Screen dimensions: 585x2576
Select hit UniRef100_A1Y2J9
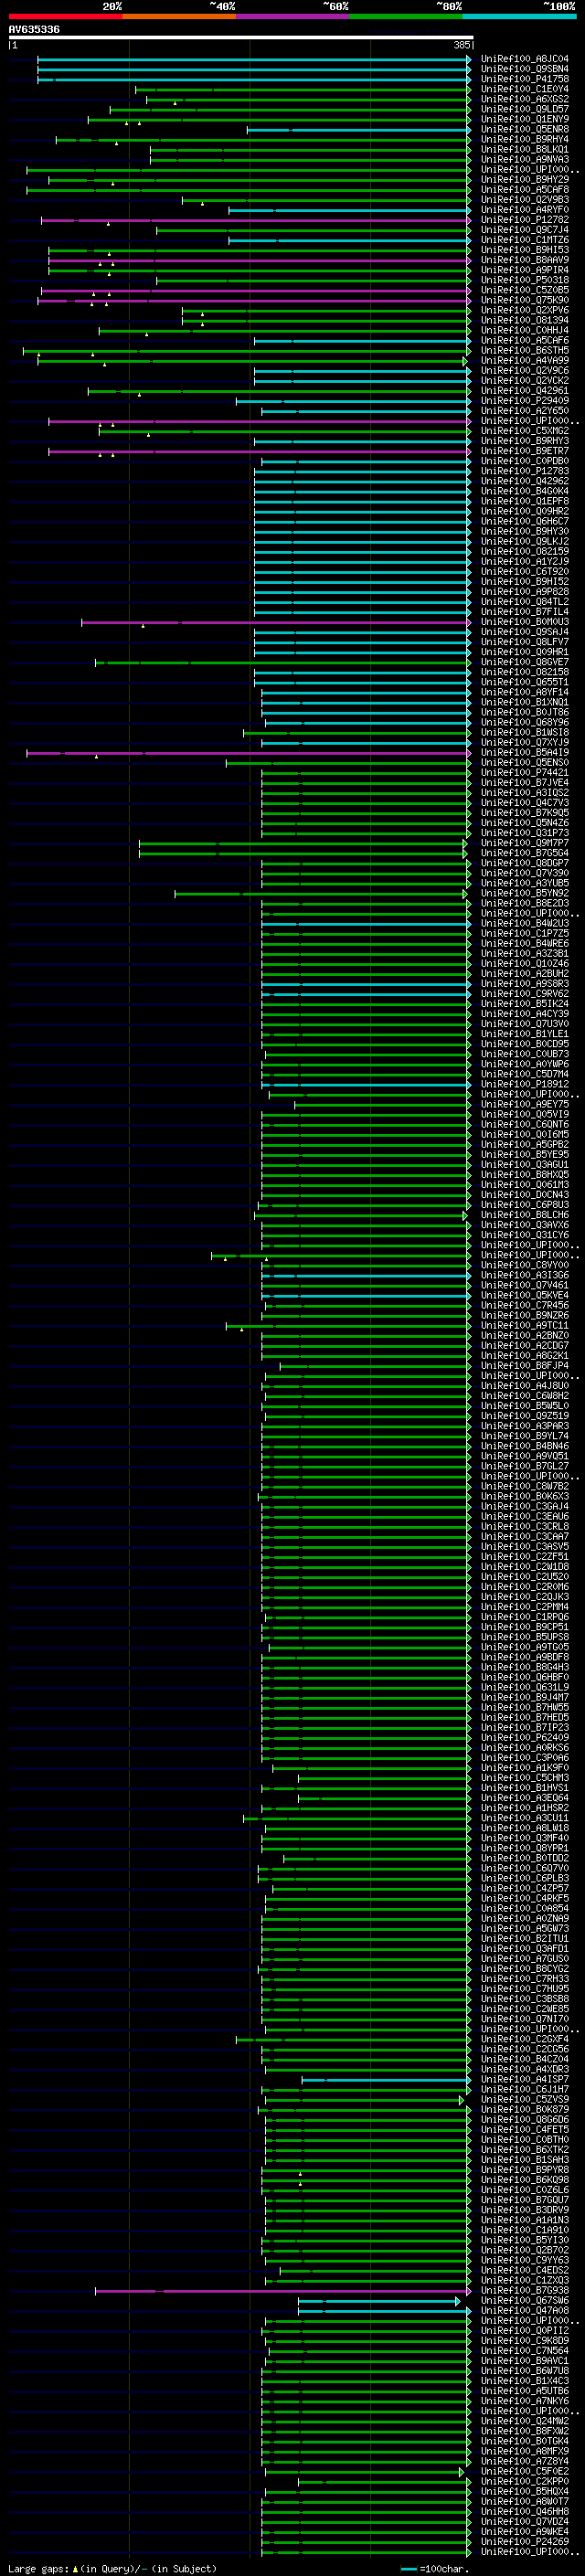525,562
